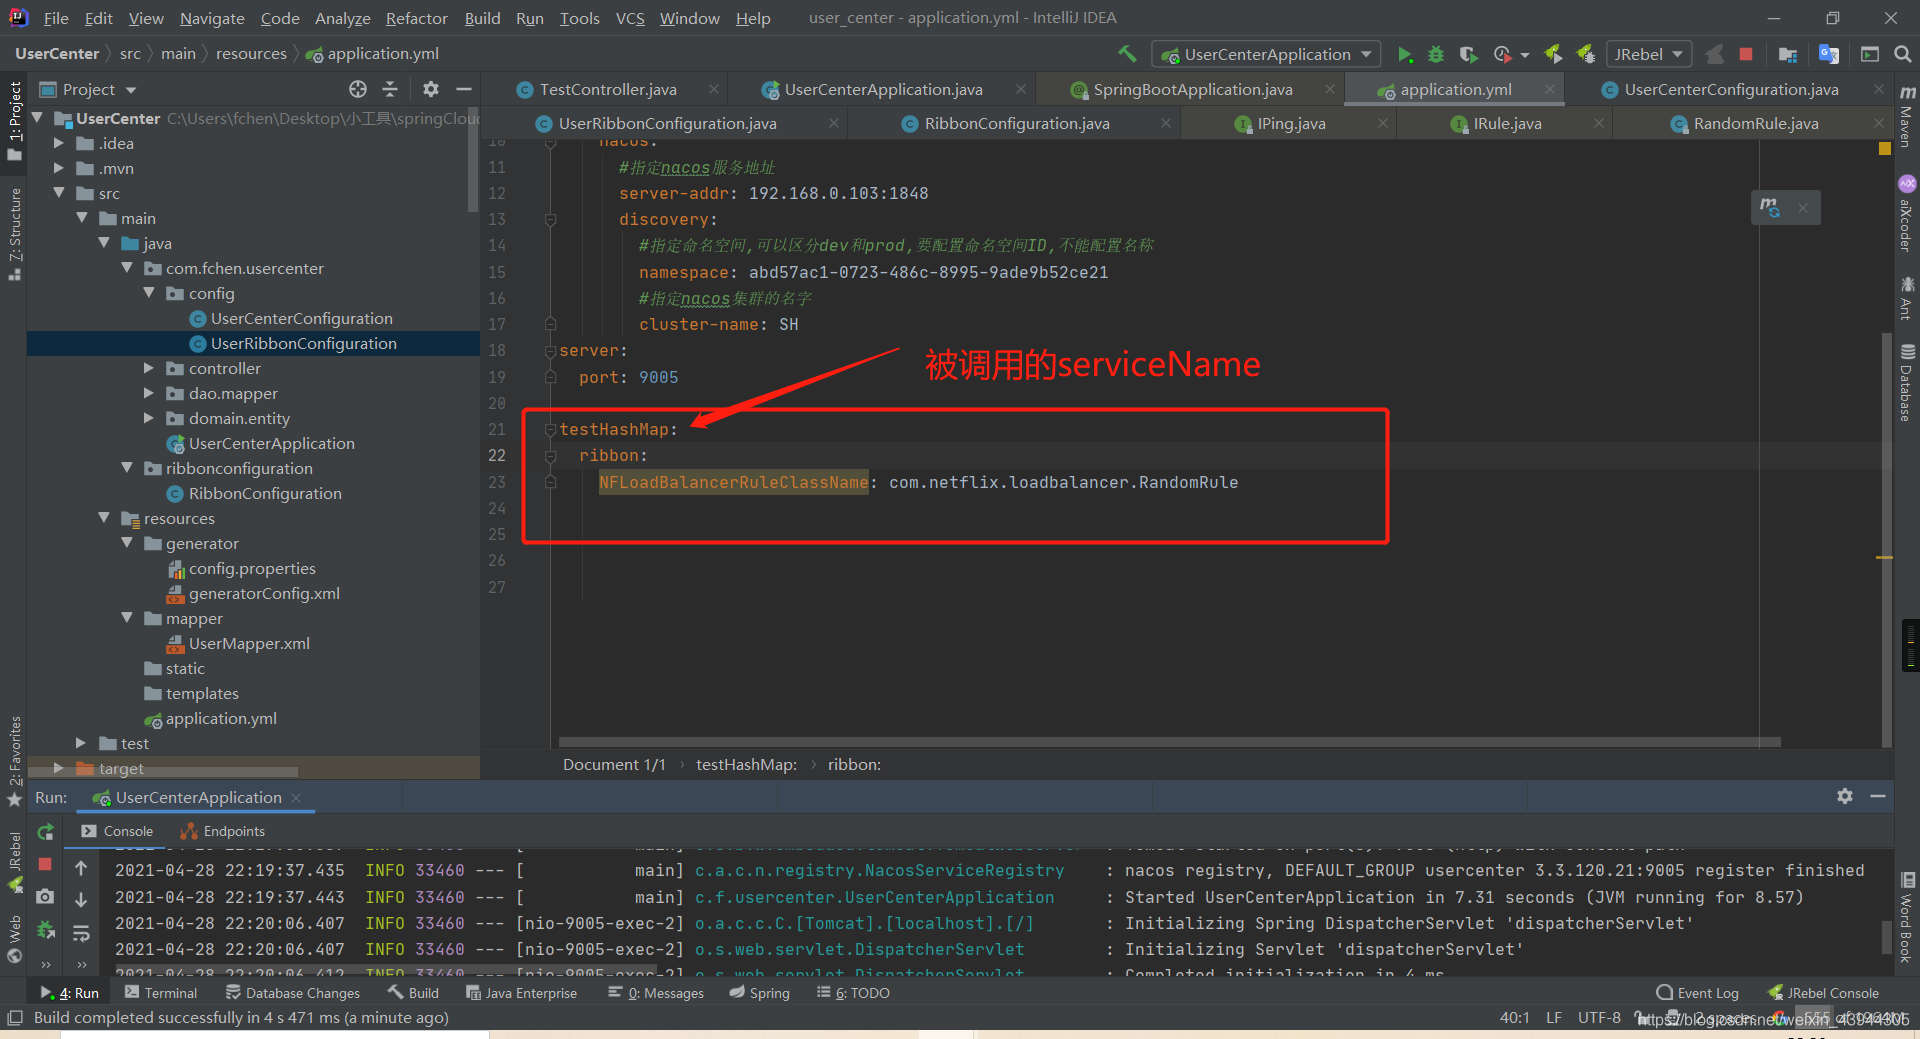Open Project panel settings gear
Viewport: 1920px width, 1039px height.
click(431, 89)
